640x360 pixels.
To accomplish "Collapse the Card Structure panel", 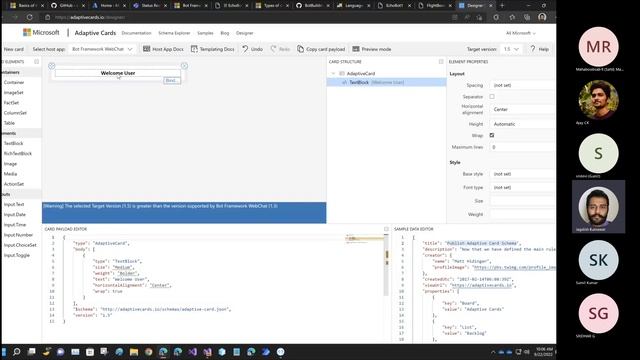I will 441,62.
